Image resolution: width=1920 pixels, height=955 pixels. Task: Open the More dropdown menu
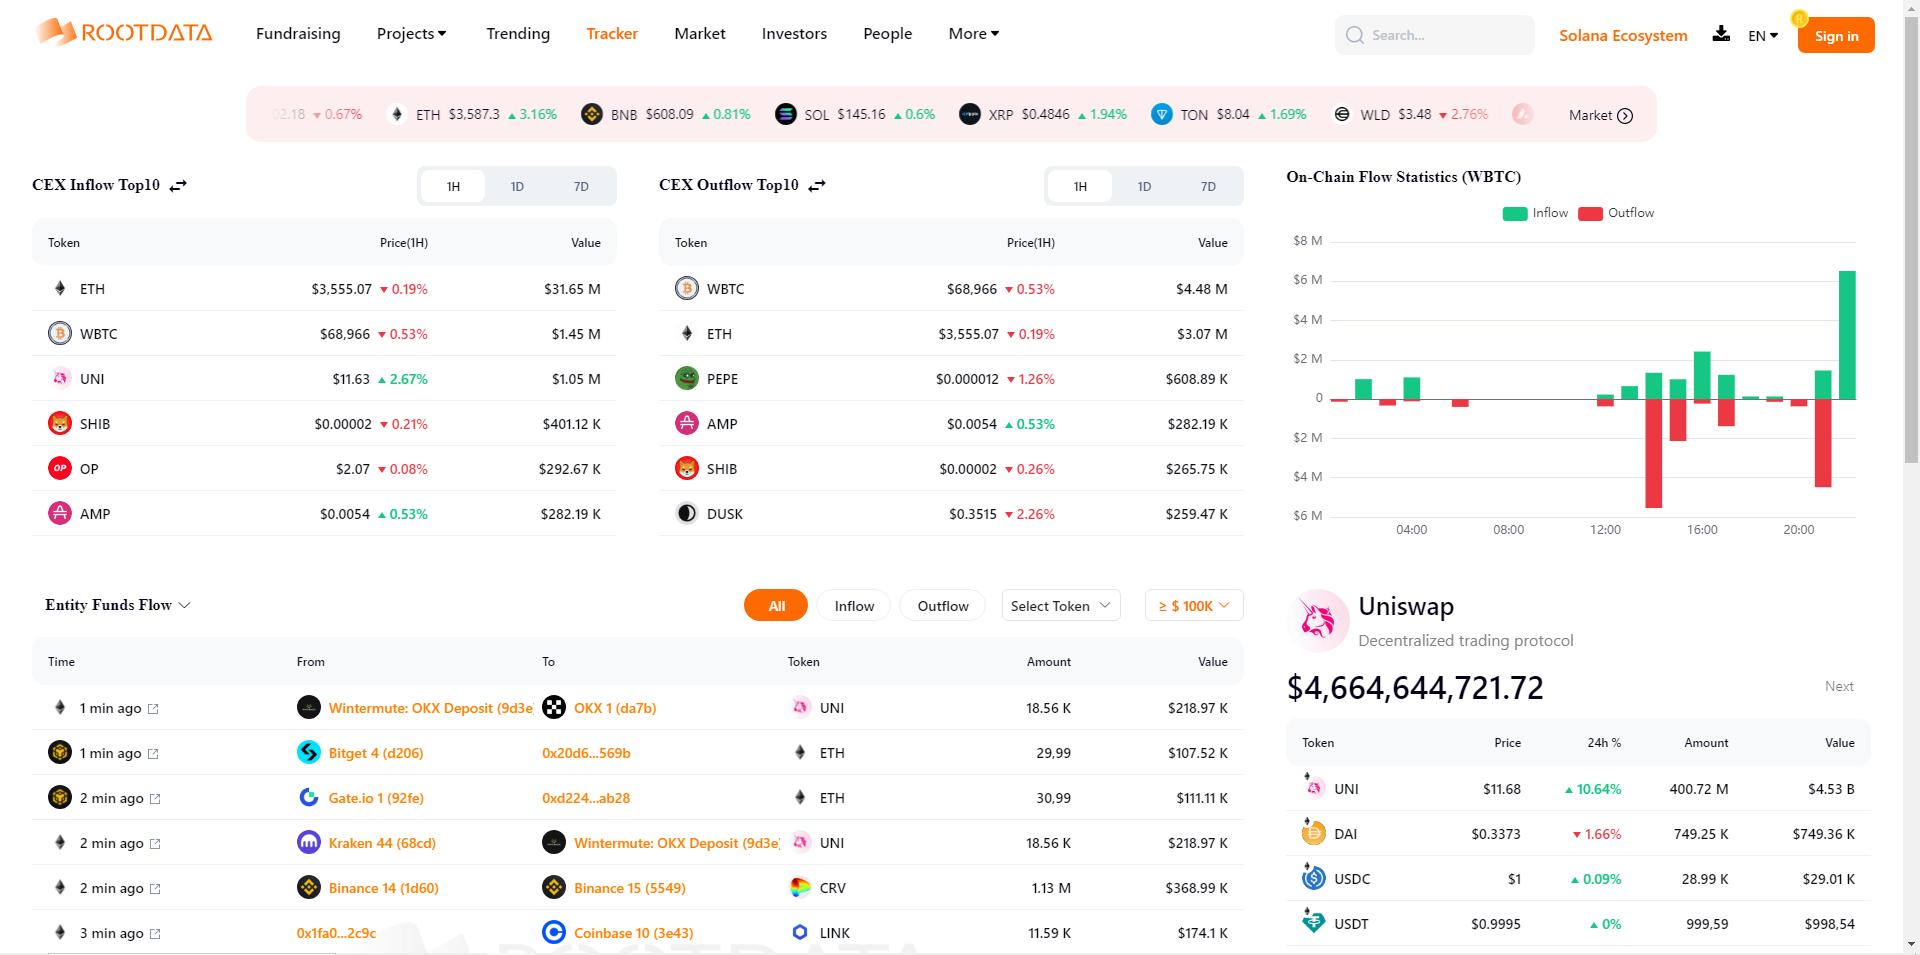point(974,33)
